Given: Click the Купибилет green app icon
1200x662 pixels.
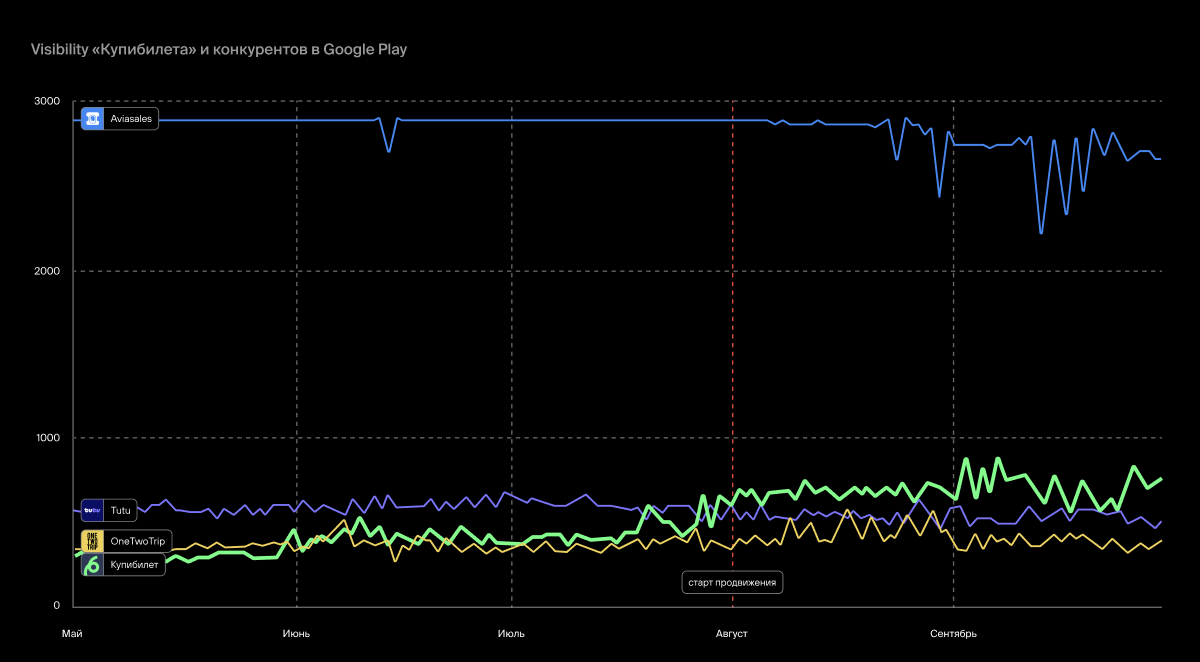Looking at the screenshot, I should 93,565.
